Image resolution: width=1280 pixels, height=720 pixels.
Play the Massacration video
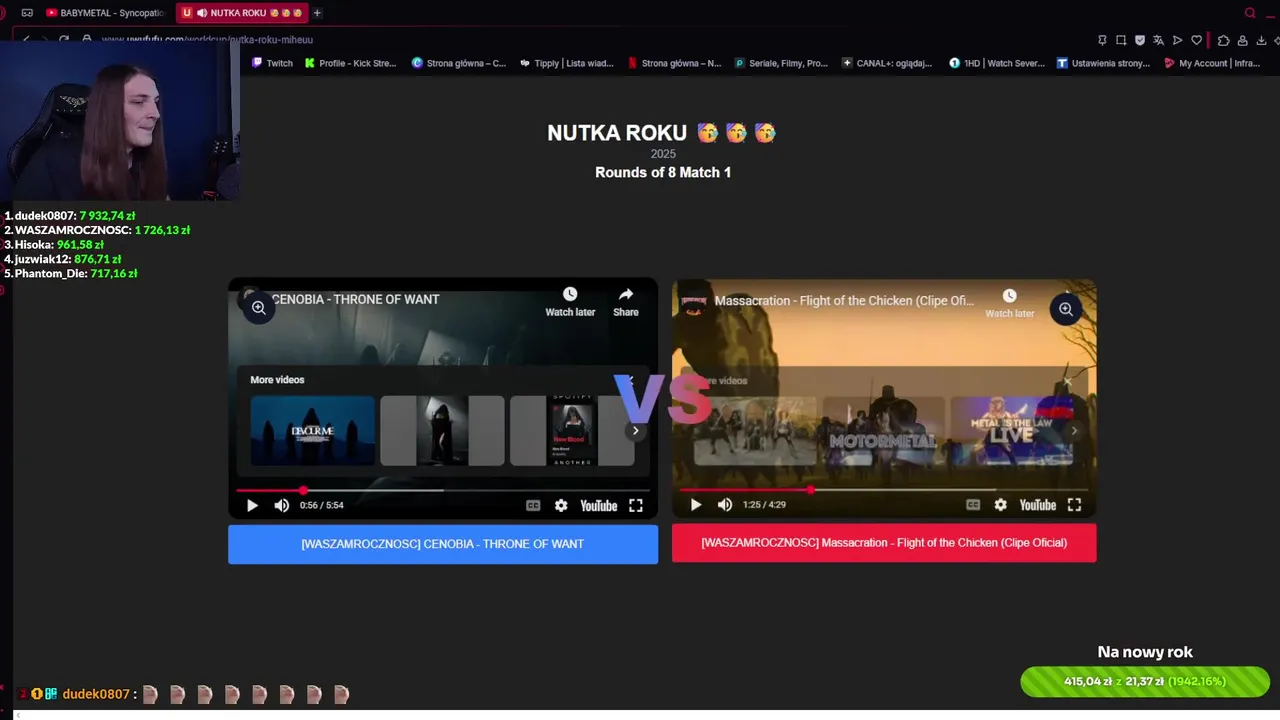coord(696,505)
